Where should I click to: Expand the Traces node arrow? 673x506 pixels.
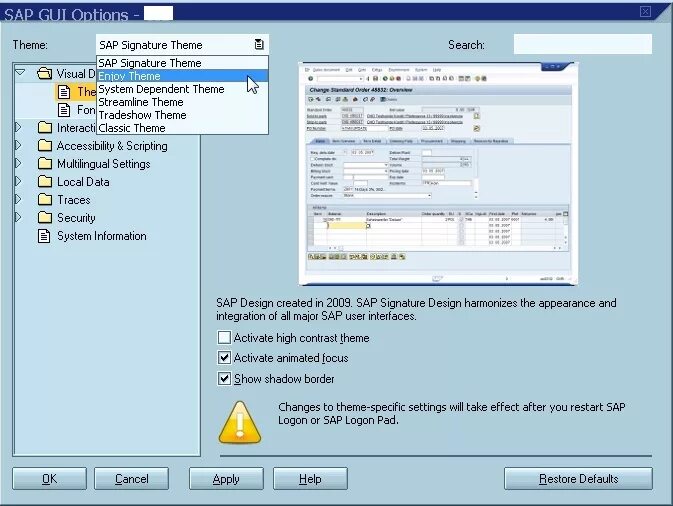pos(18,200)
